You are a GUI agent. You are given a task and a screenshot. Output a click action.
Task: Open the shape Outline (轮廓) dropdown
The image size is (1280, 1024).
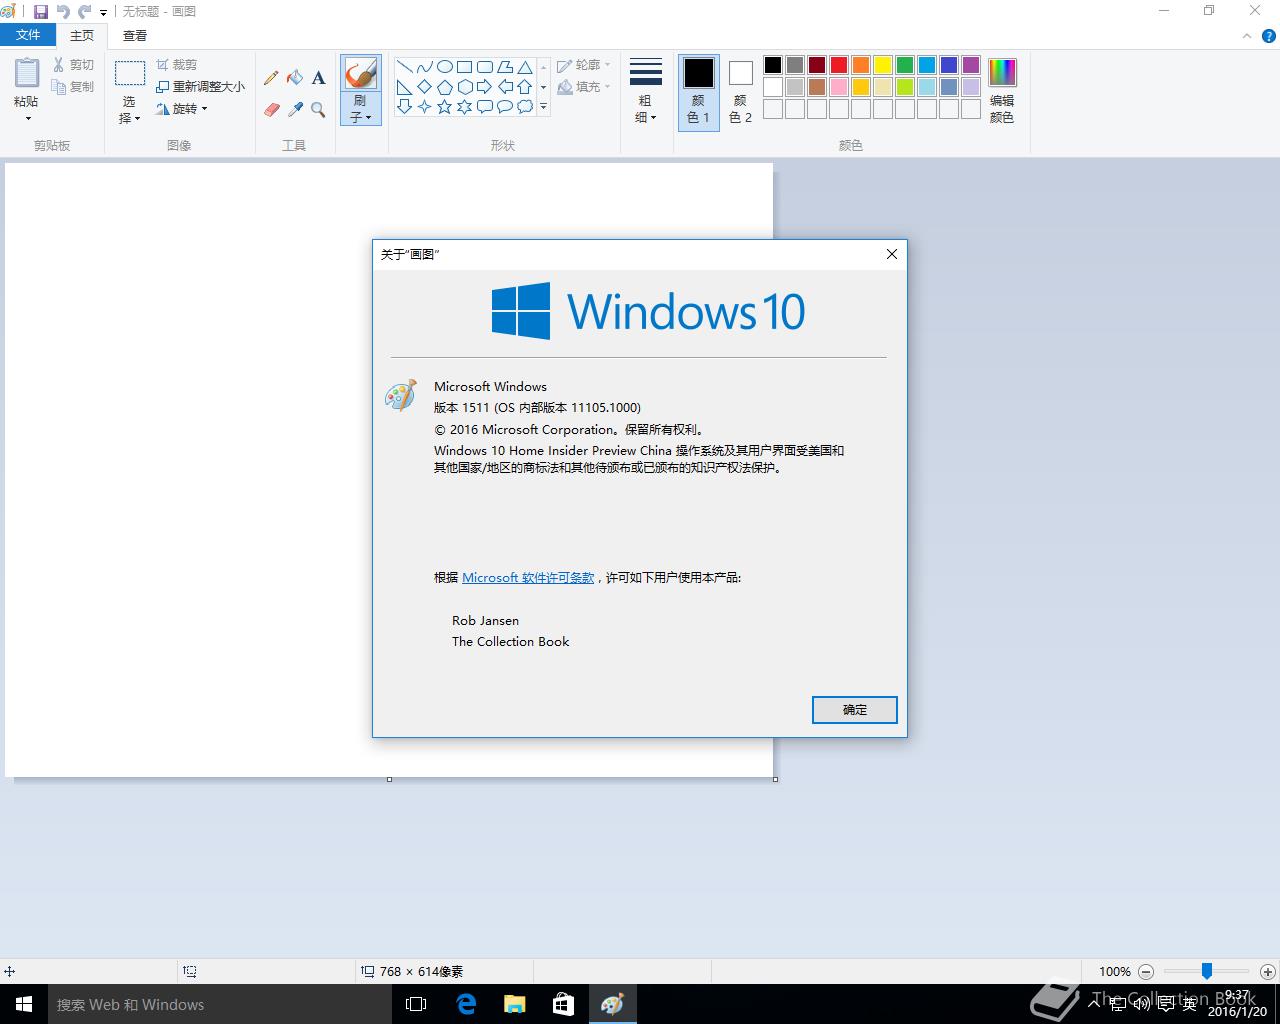click(583, 65)
